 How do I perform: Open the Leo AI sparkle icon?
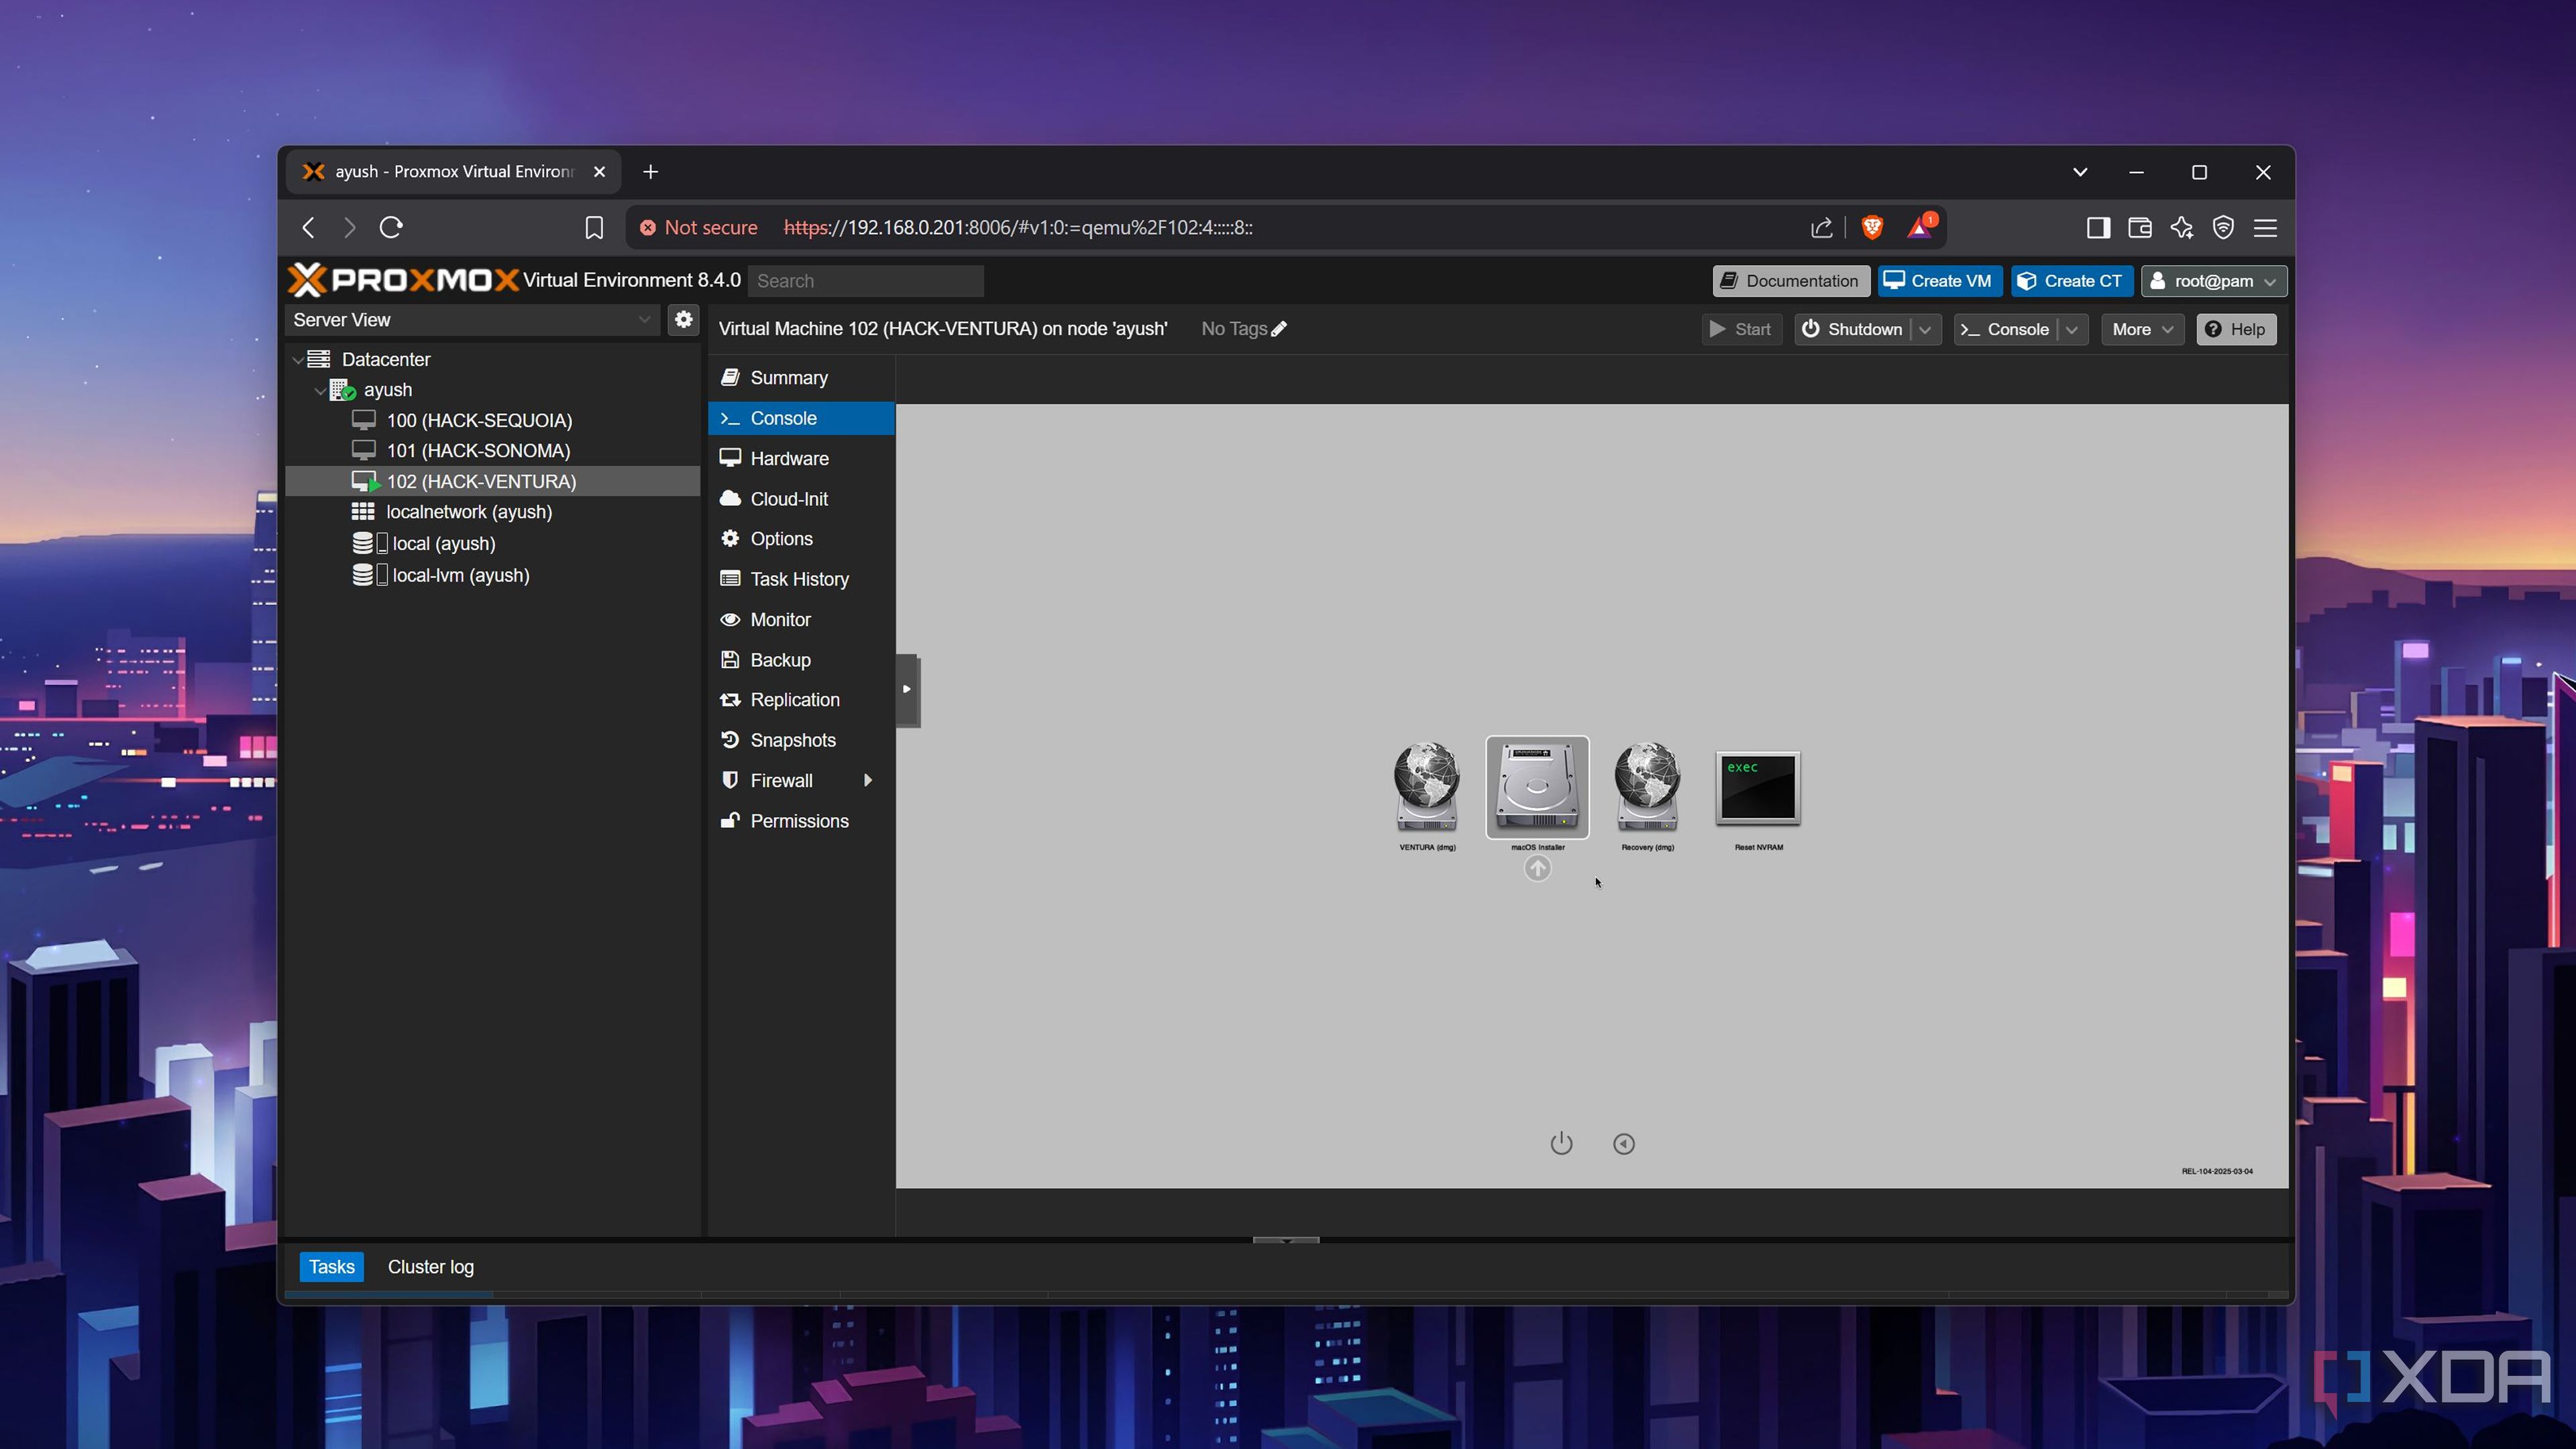click(2182, 228)
